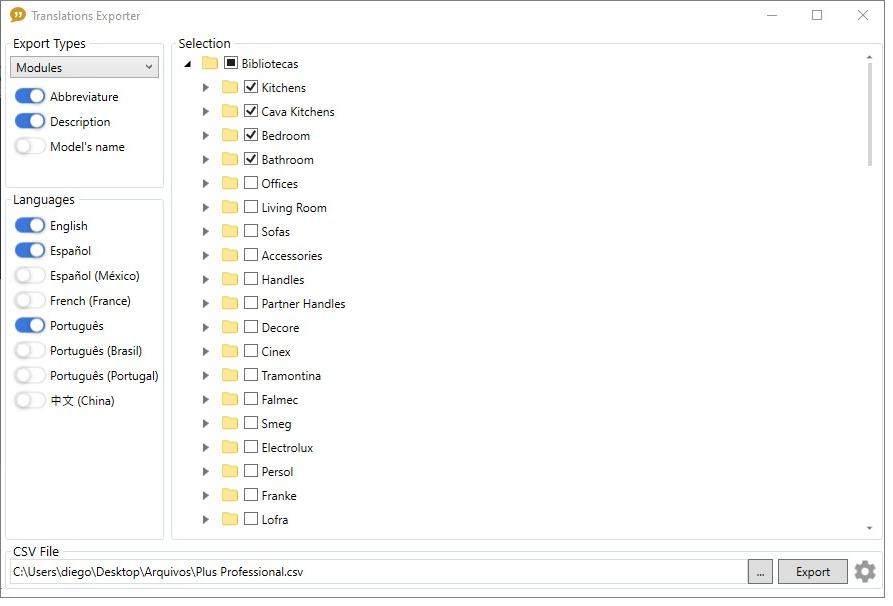Click the Cava Kitchens folder icon
Image resolution: width=893 pixels, height=606 pixels.
tap(231, 112)
